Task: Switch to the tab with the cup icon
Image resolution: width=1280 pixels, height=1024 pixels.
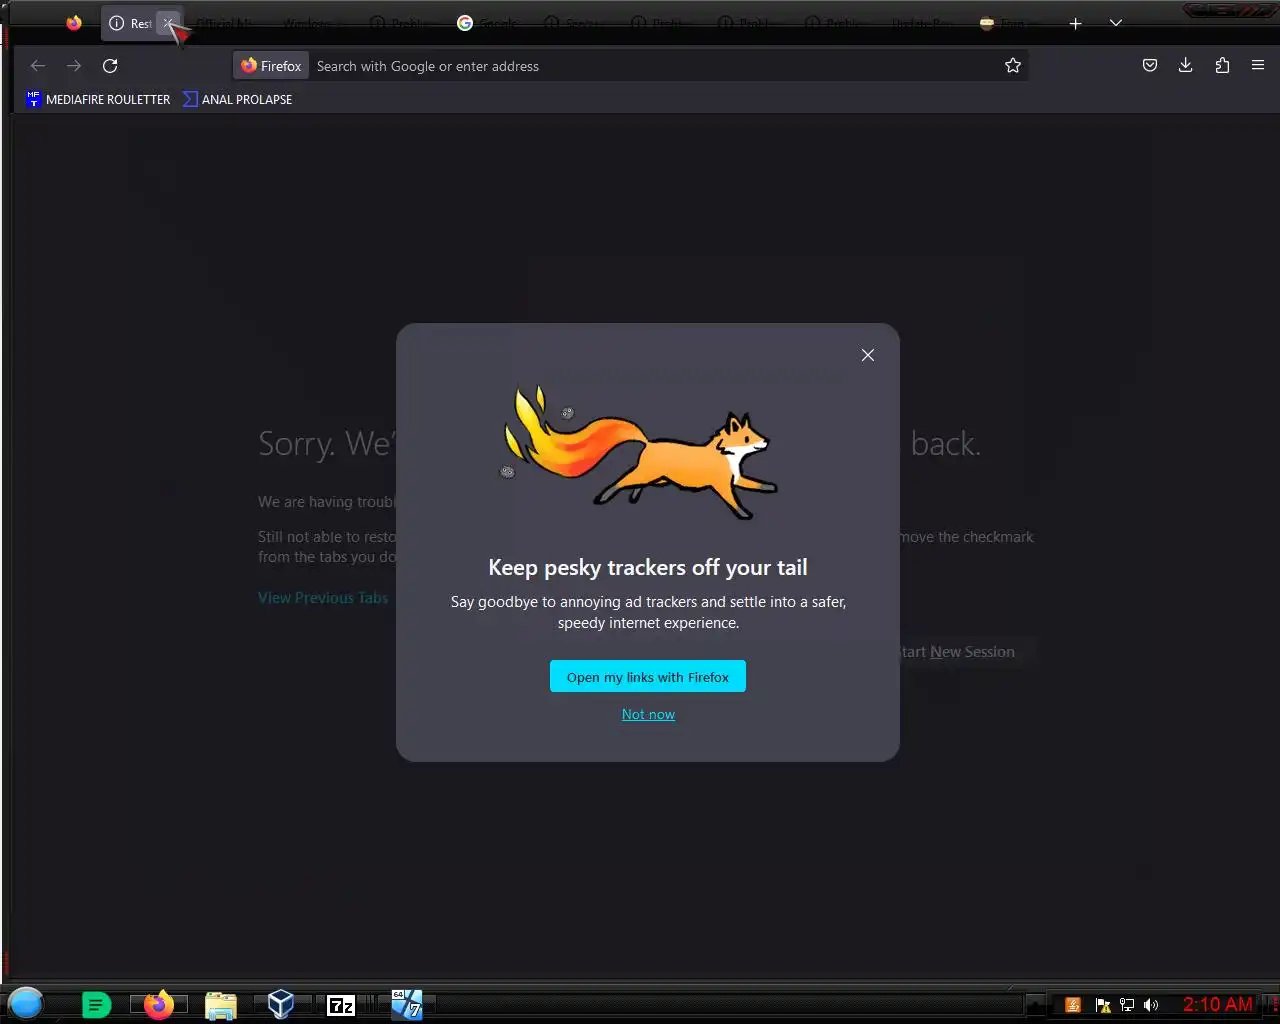Action: pyautogui.click(x=1010, y=23)
